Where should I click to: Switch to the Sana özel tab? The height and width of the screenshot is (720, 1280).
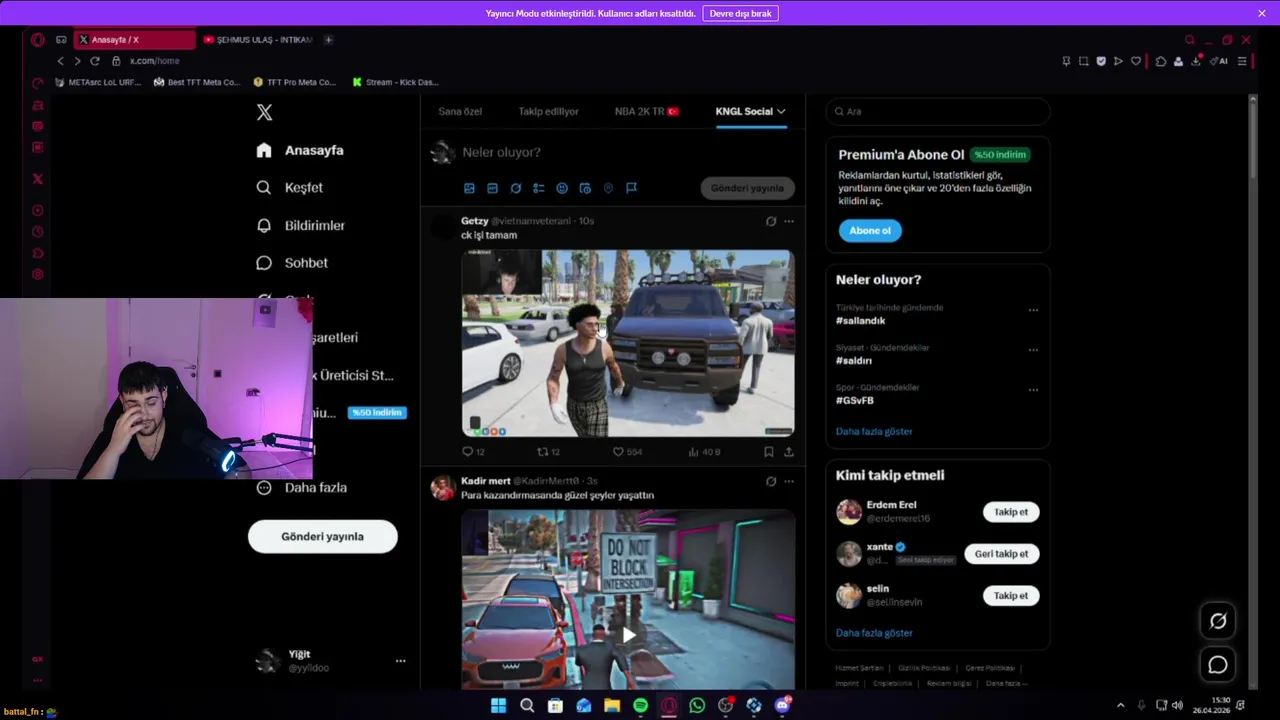point(460,111)
